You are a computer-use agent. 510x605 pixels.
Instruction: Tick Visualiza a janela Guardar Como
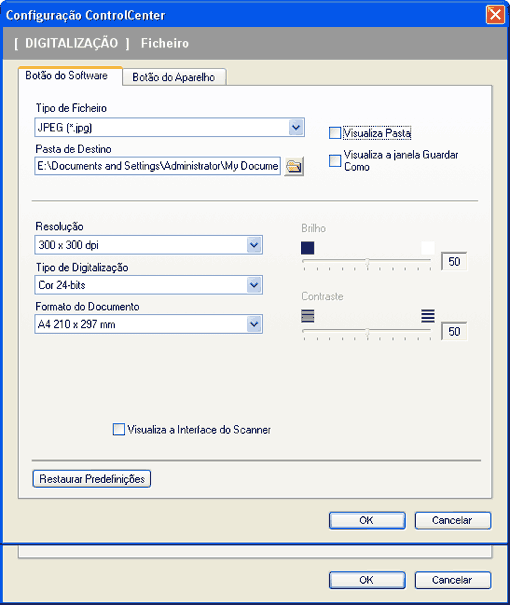click(x=335, y=161)
